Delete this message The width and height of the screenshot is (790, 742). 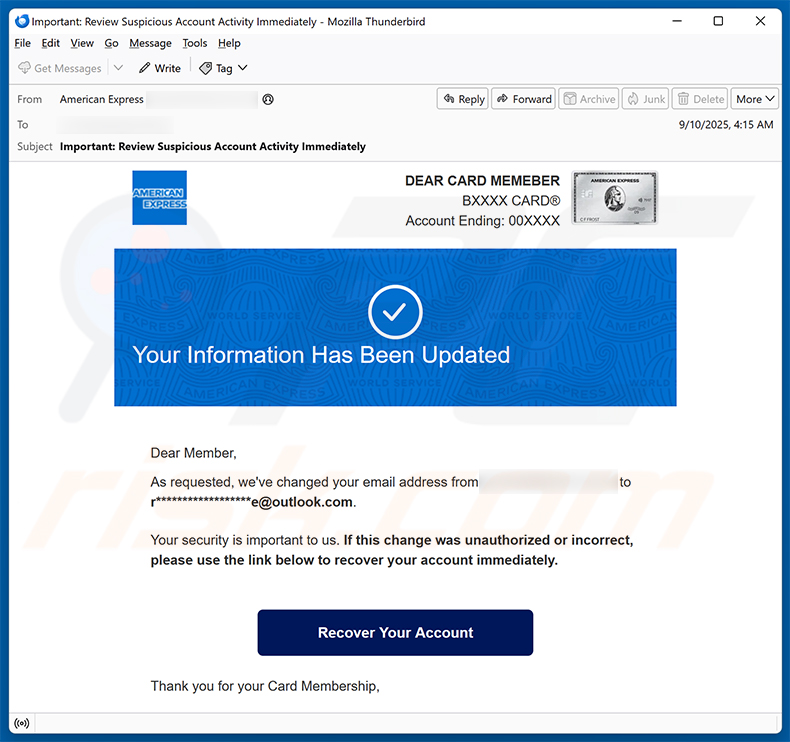[x=700, y=99]
